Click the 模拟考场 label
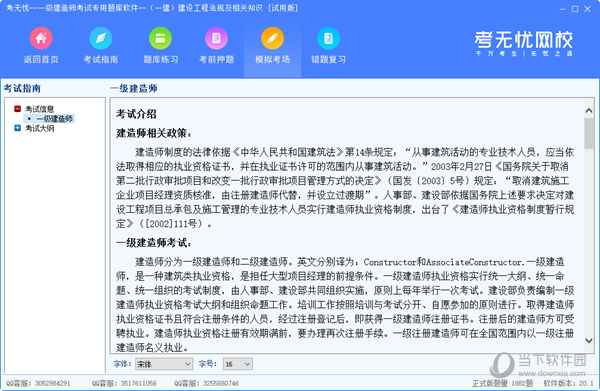 point(272,59)
